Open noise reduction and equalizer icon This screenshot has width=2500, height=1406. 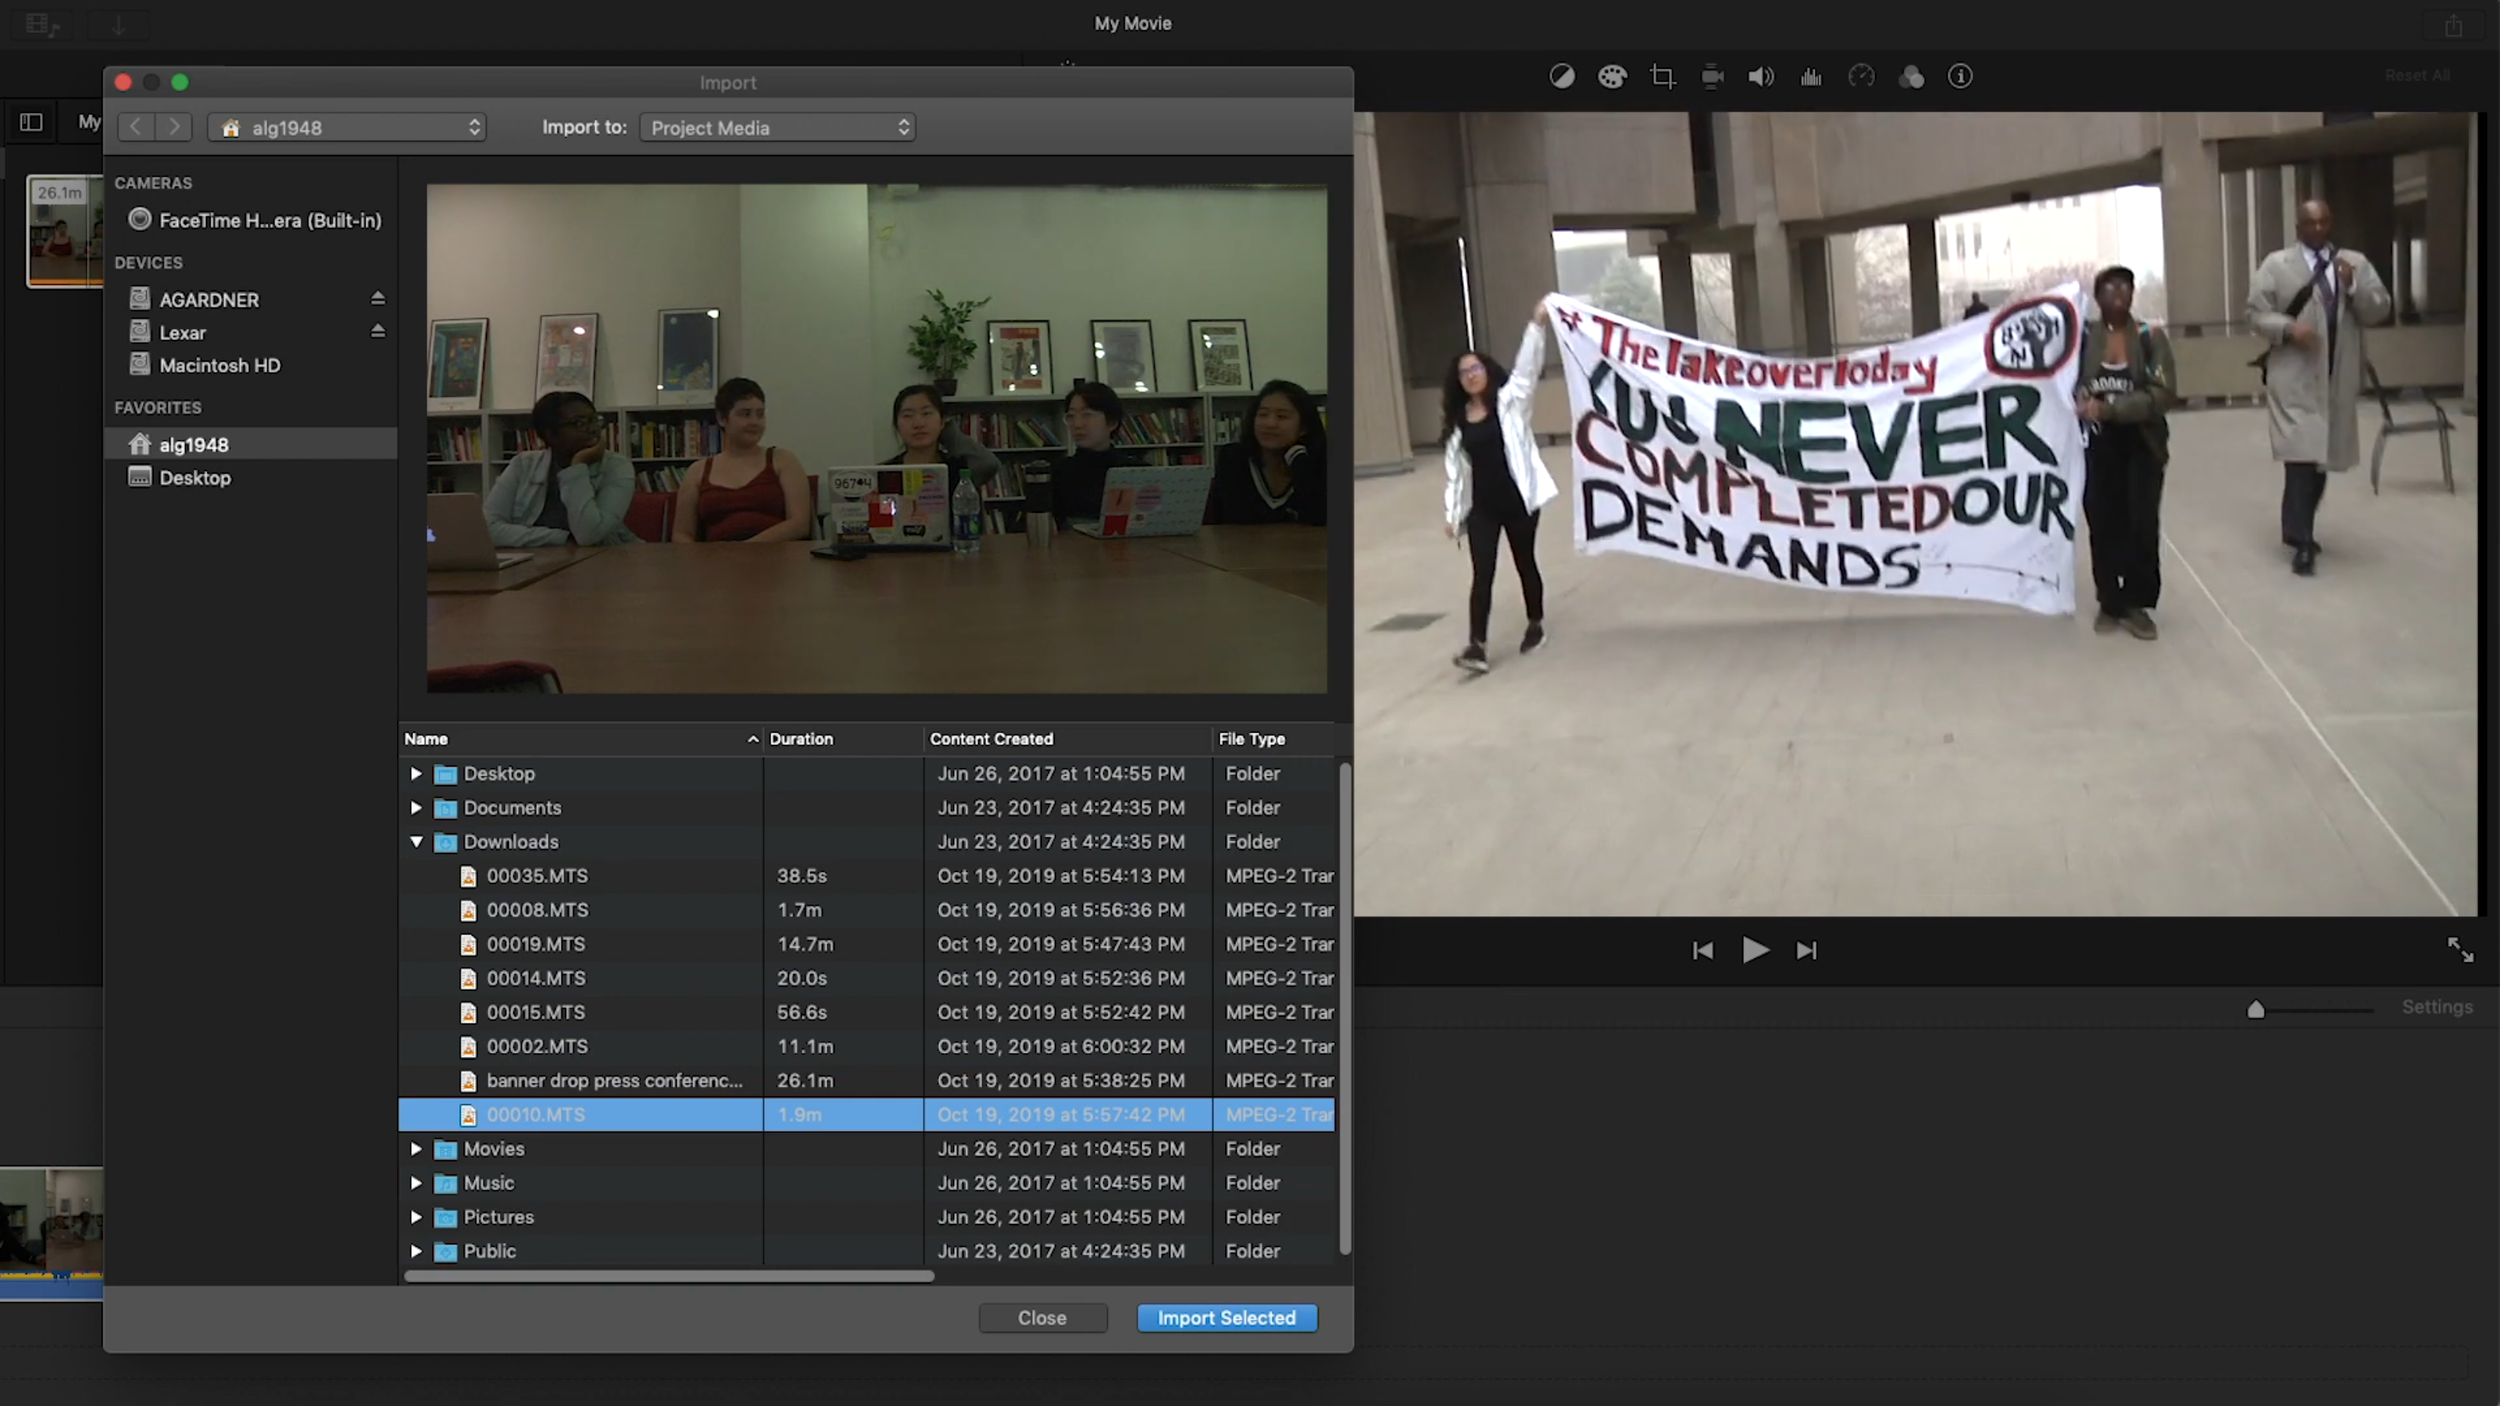pos(1811,76)
